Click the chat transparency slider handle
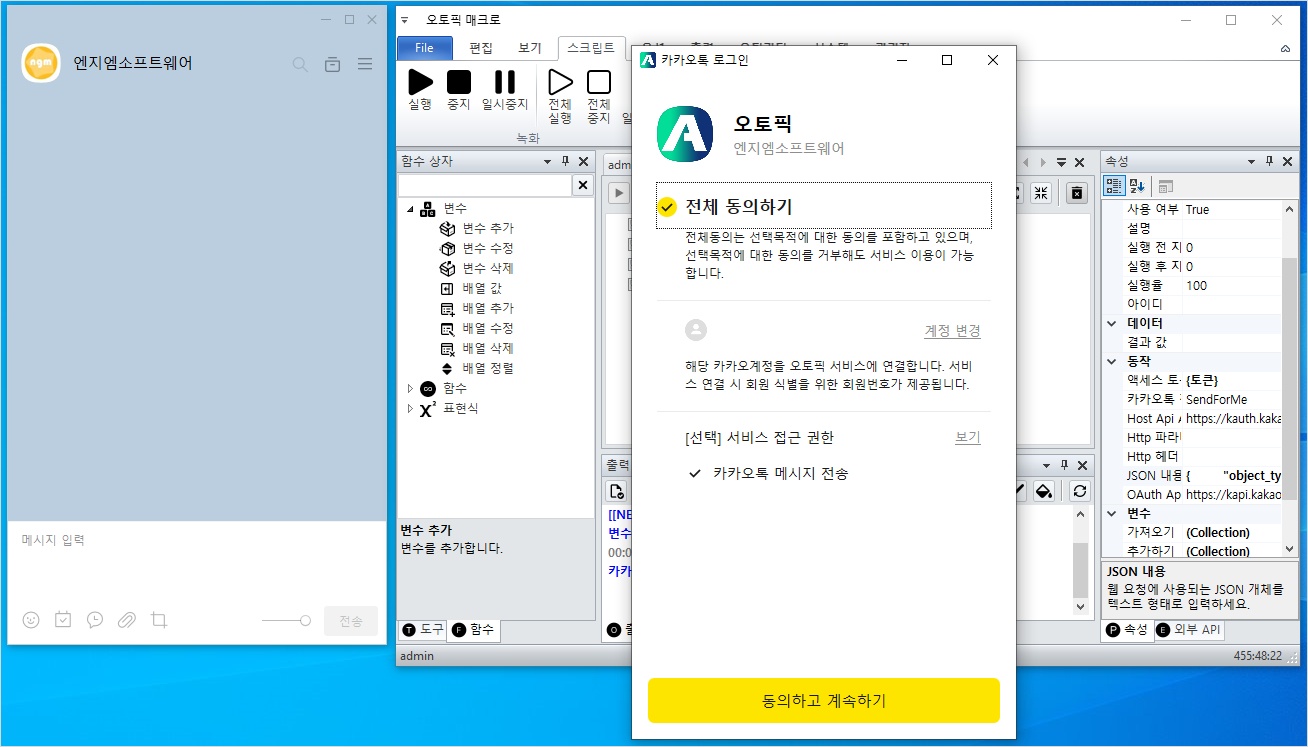This screenshot has width=1308, height=747. click(305, 621)
